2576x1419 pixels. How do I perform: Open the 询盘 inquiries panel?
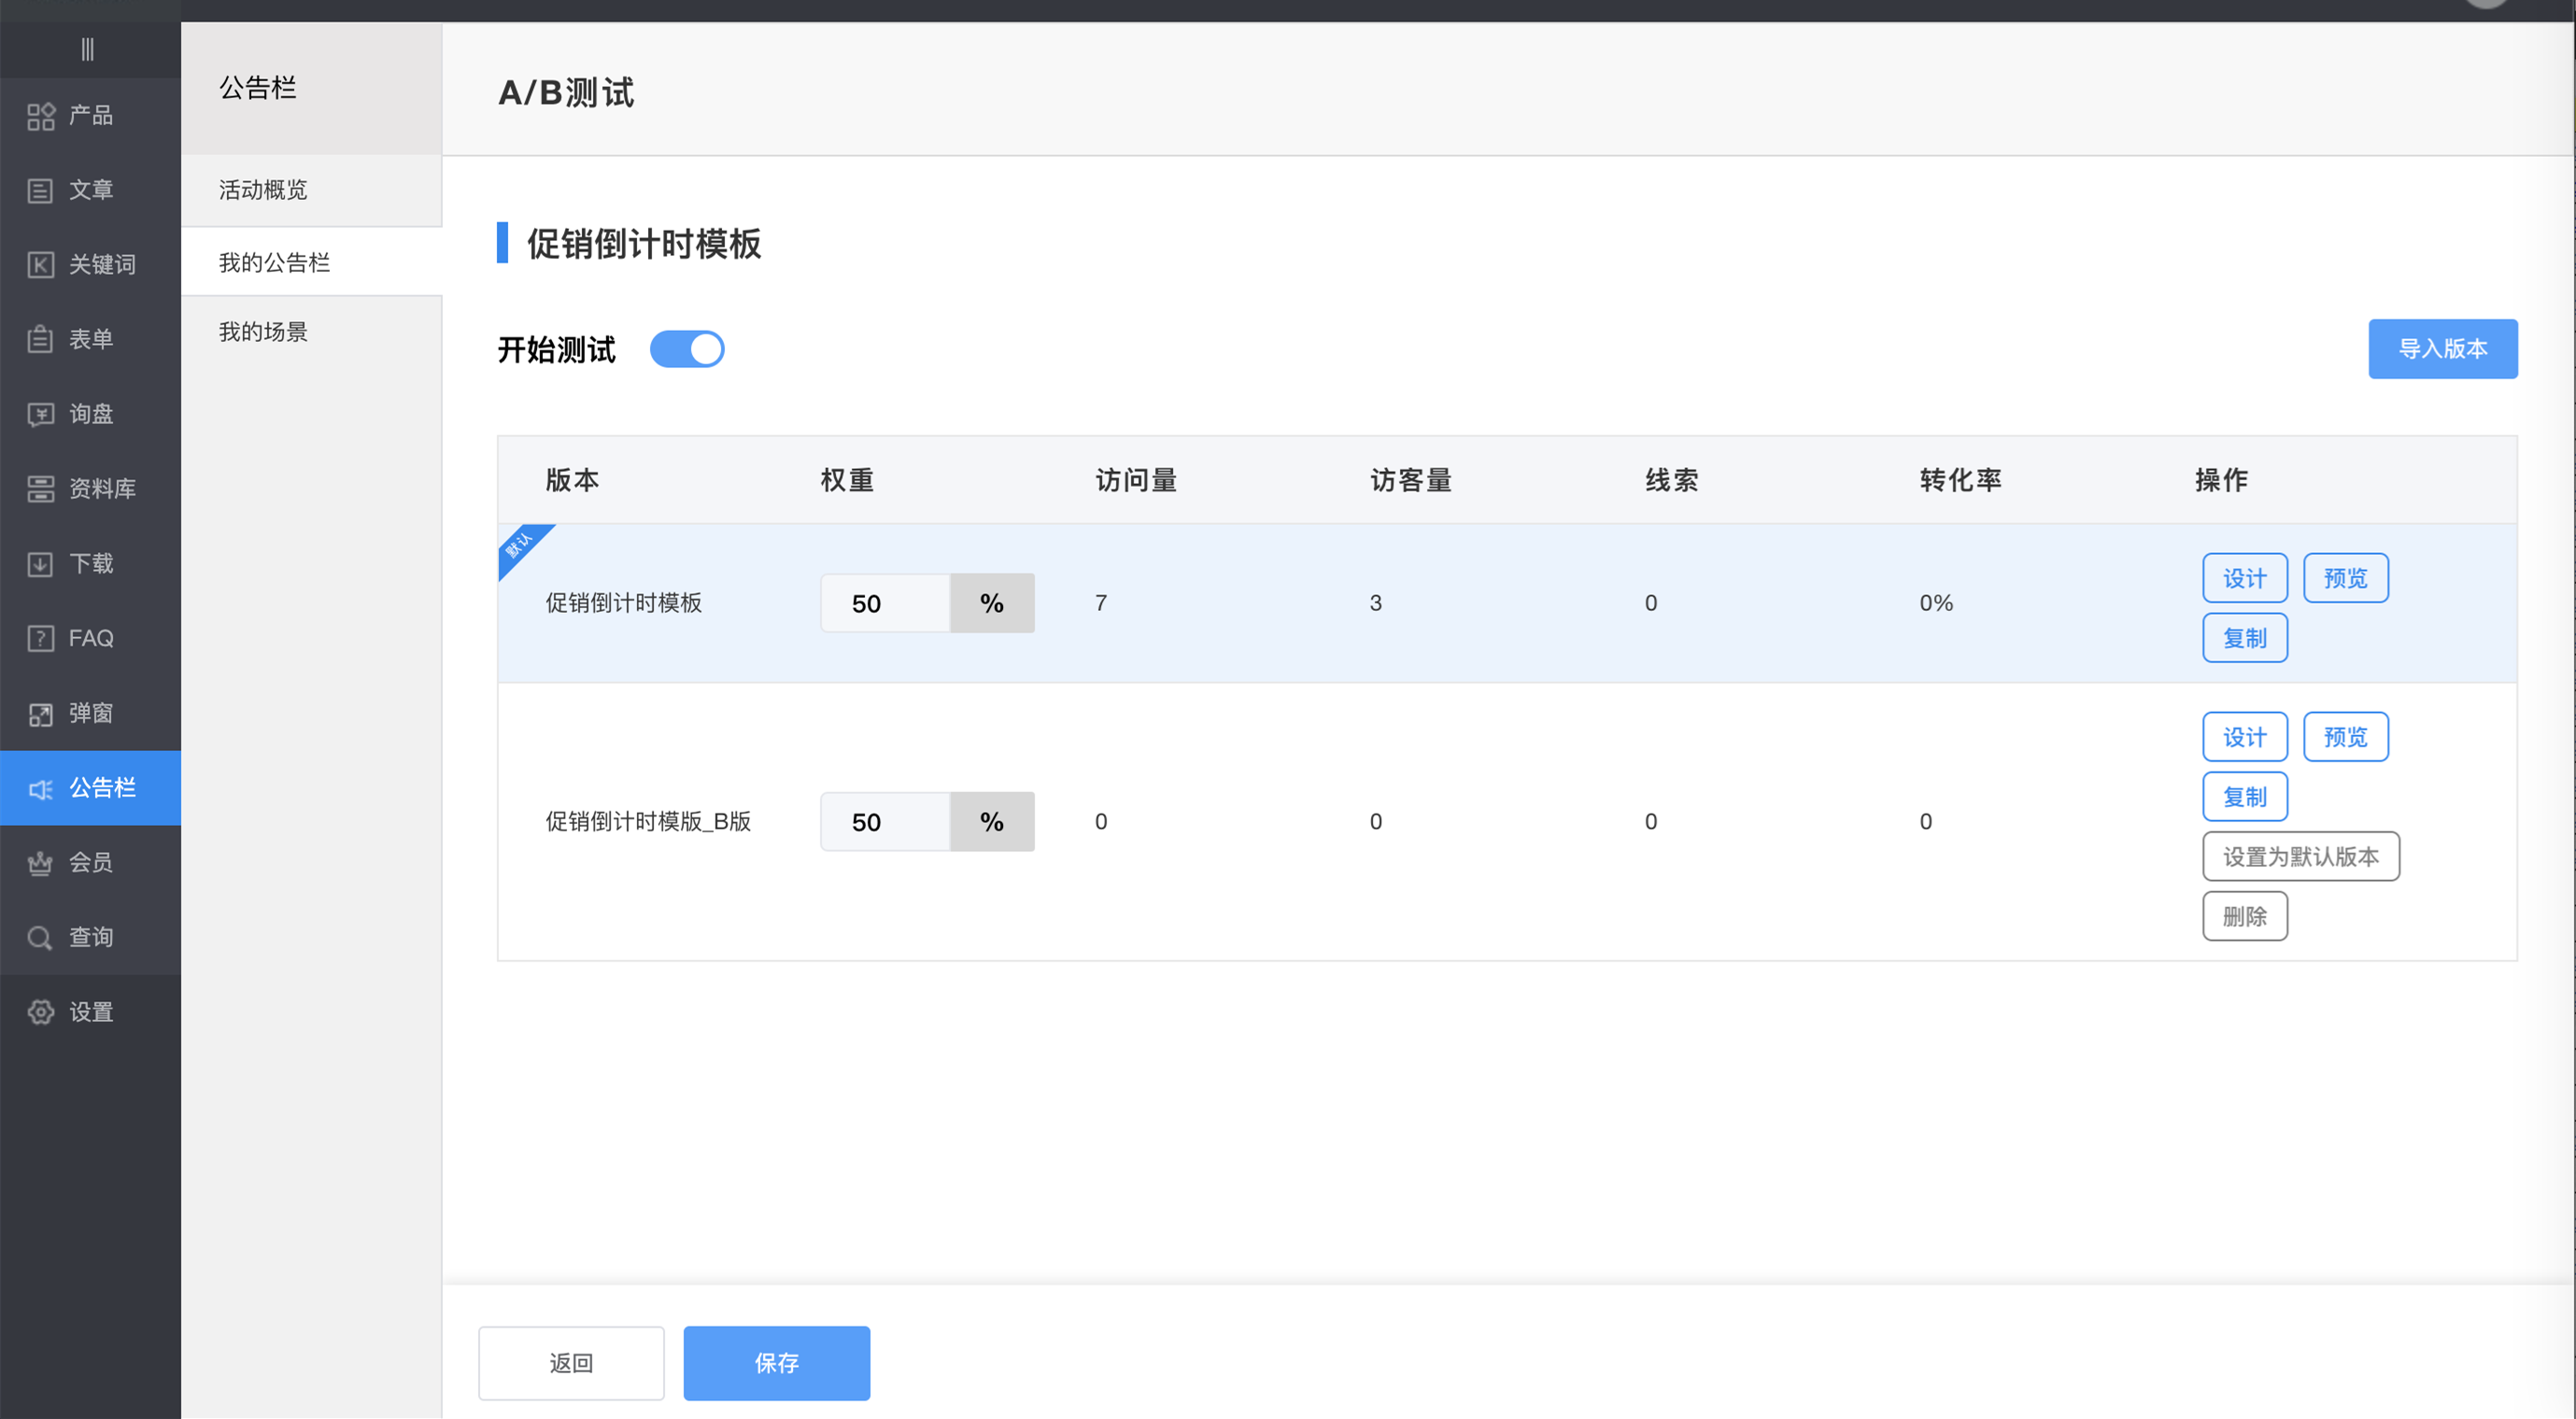click(90, 414)
